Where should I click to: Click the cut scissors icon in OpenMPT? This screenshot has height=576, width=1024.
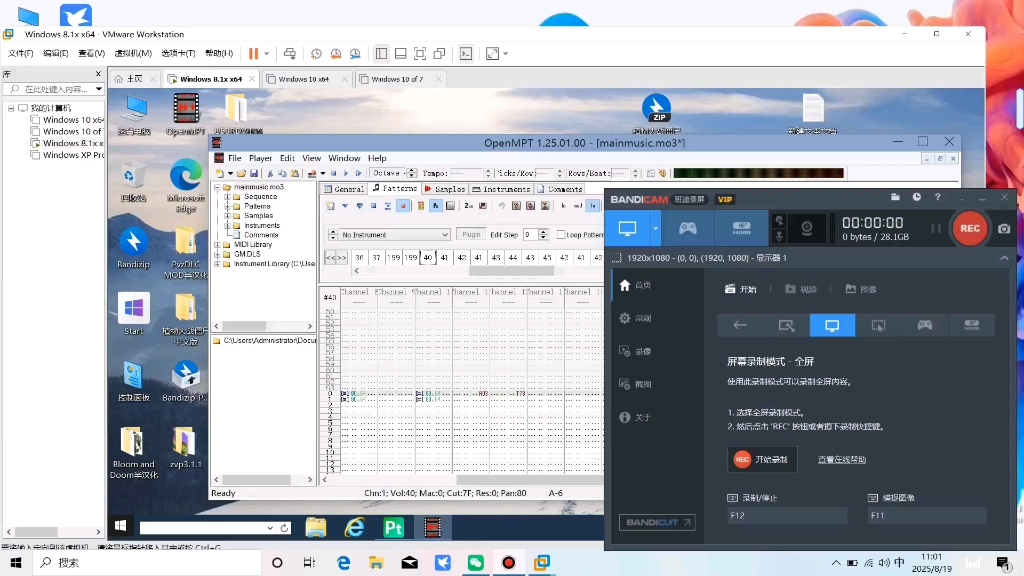tap(270, 174)
